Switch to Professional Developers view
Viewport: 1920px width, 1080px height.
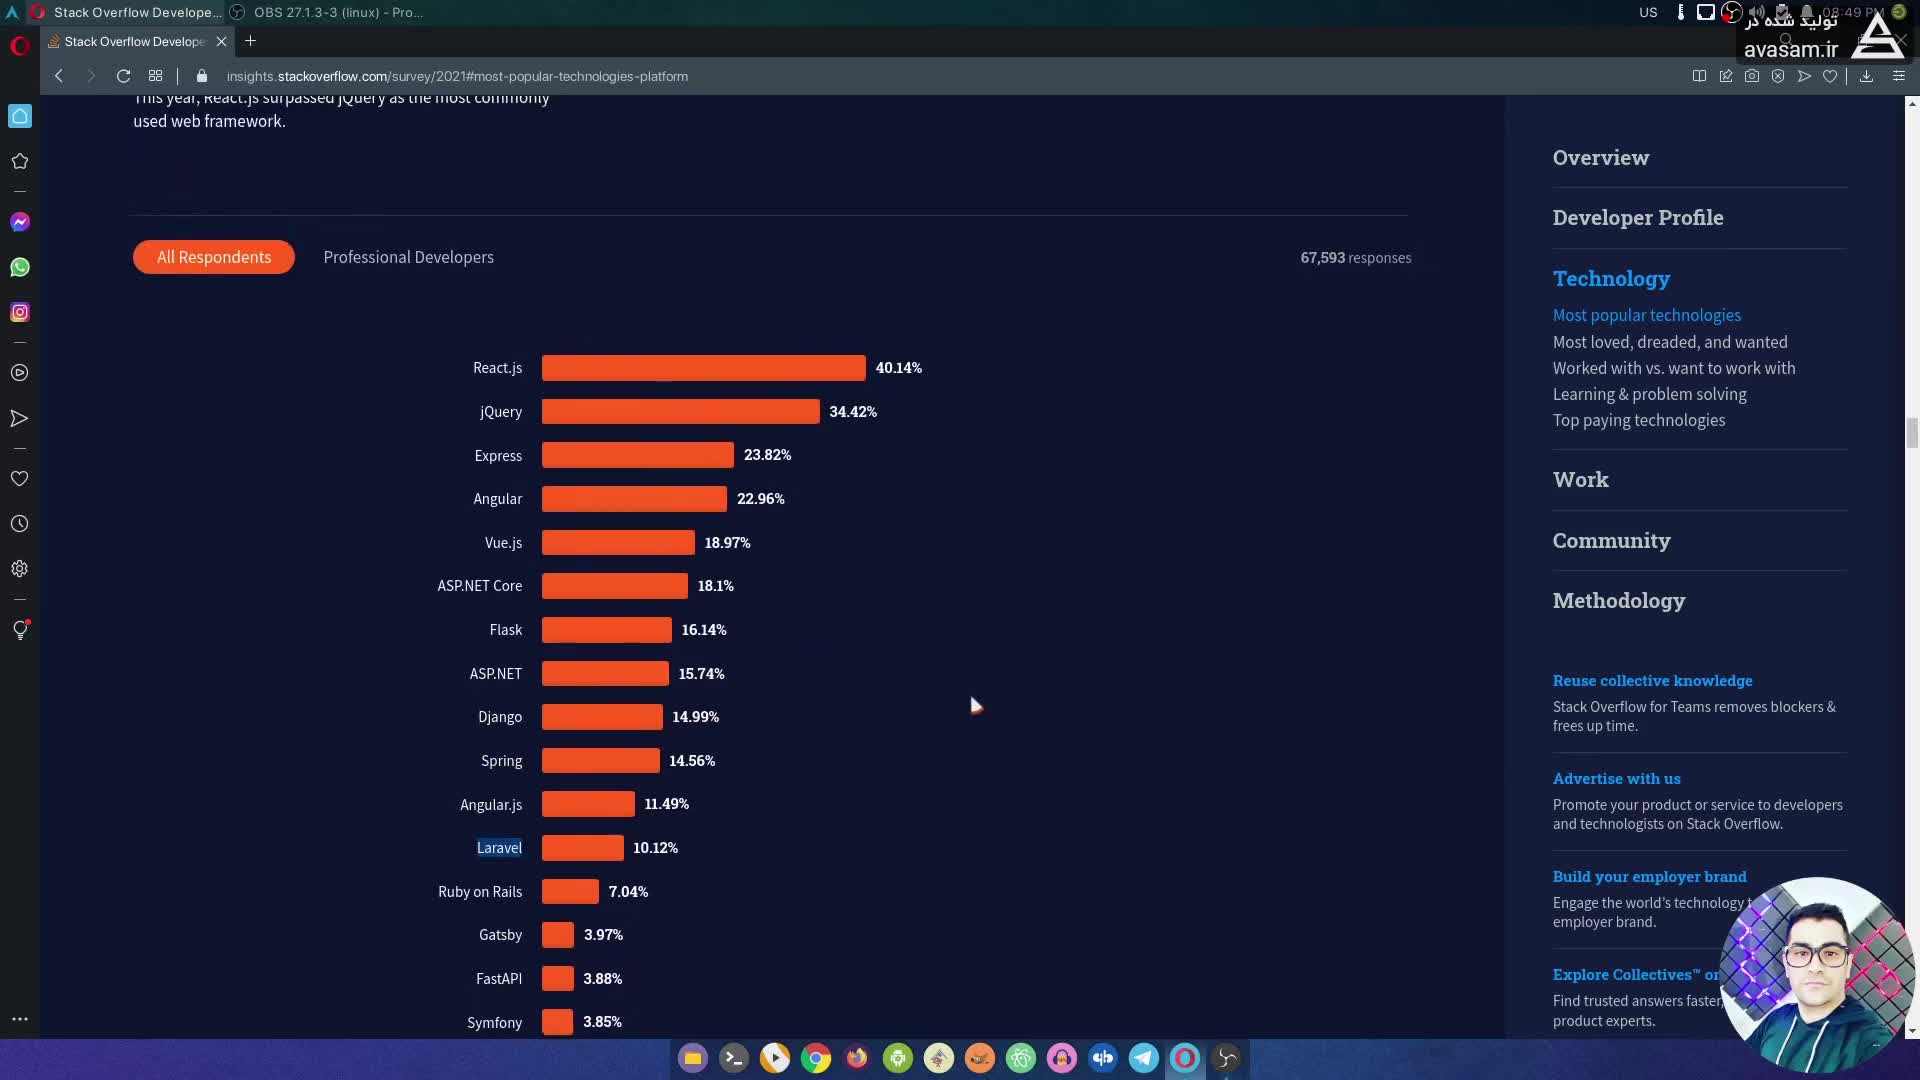tap(408, 257)
